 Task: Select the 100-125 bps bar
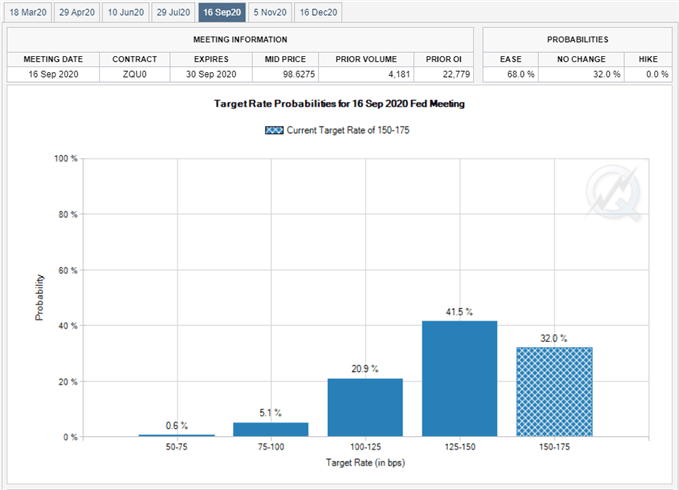click(365, 407)
